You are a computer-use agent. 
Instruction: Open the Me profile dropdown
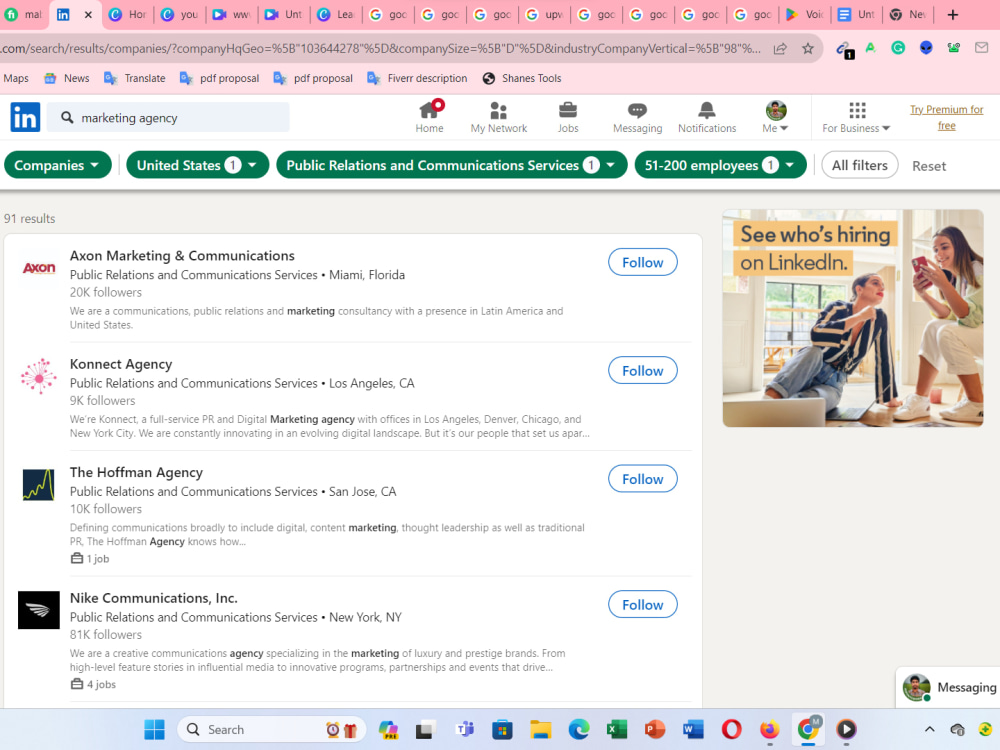(x=776, y=117)
